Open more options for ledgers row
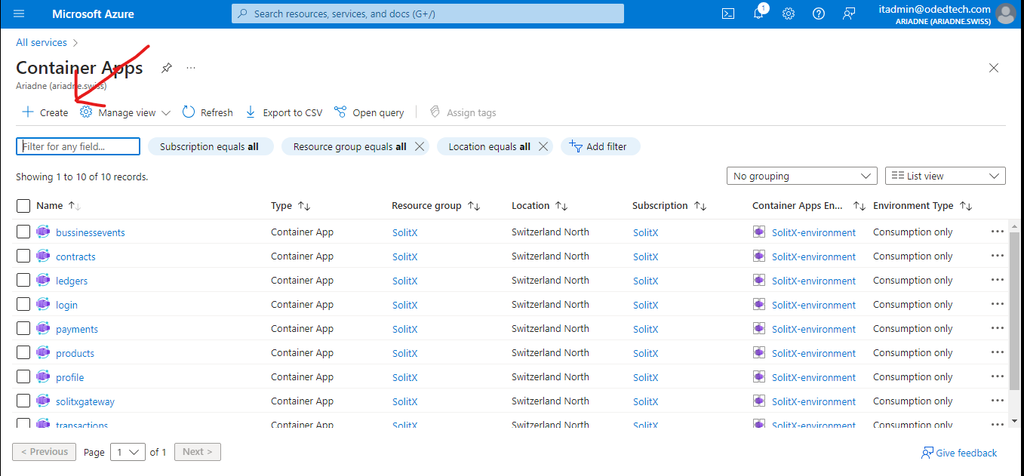 [x=997, y=279]
